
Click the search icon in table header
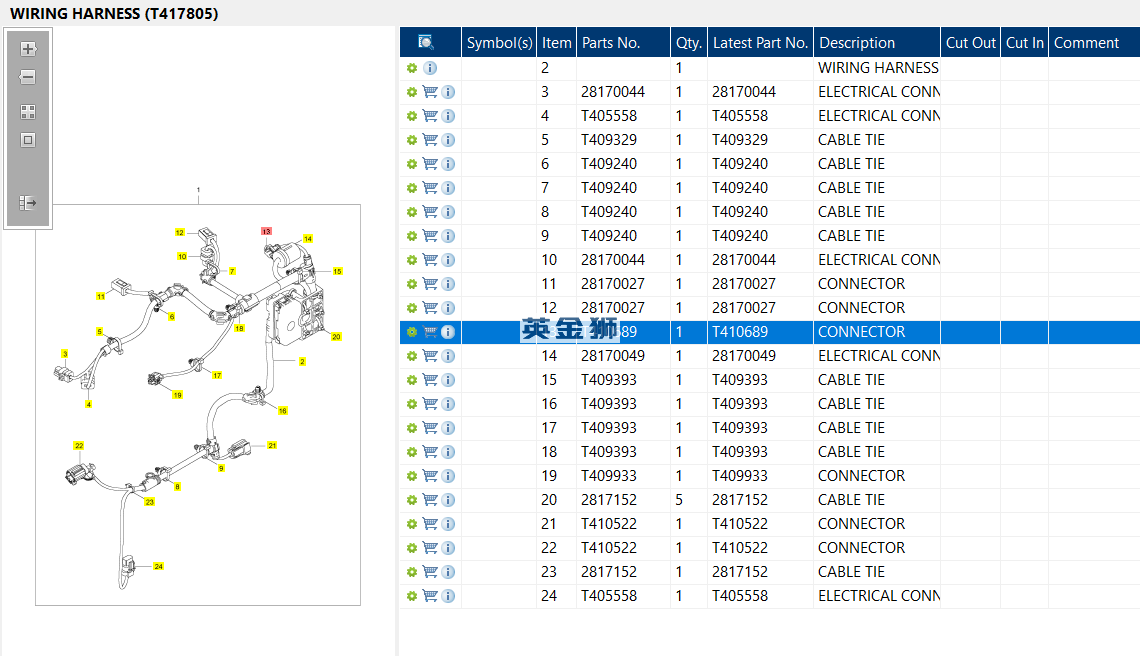(425, 42)
